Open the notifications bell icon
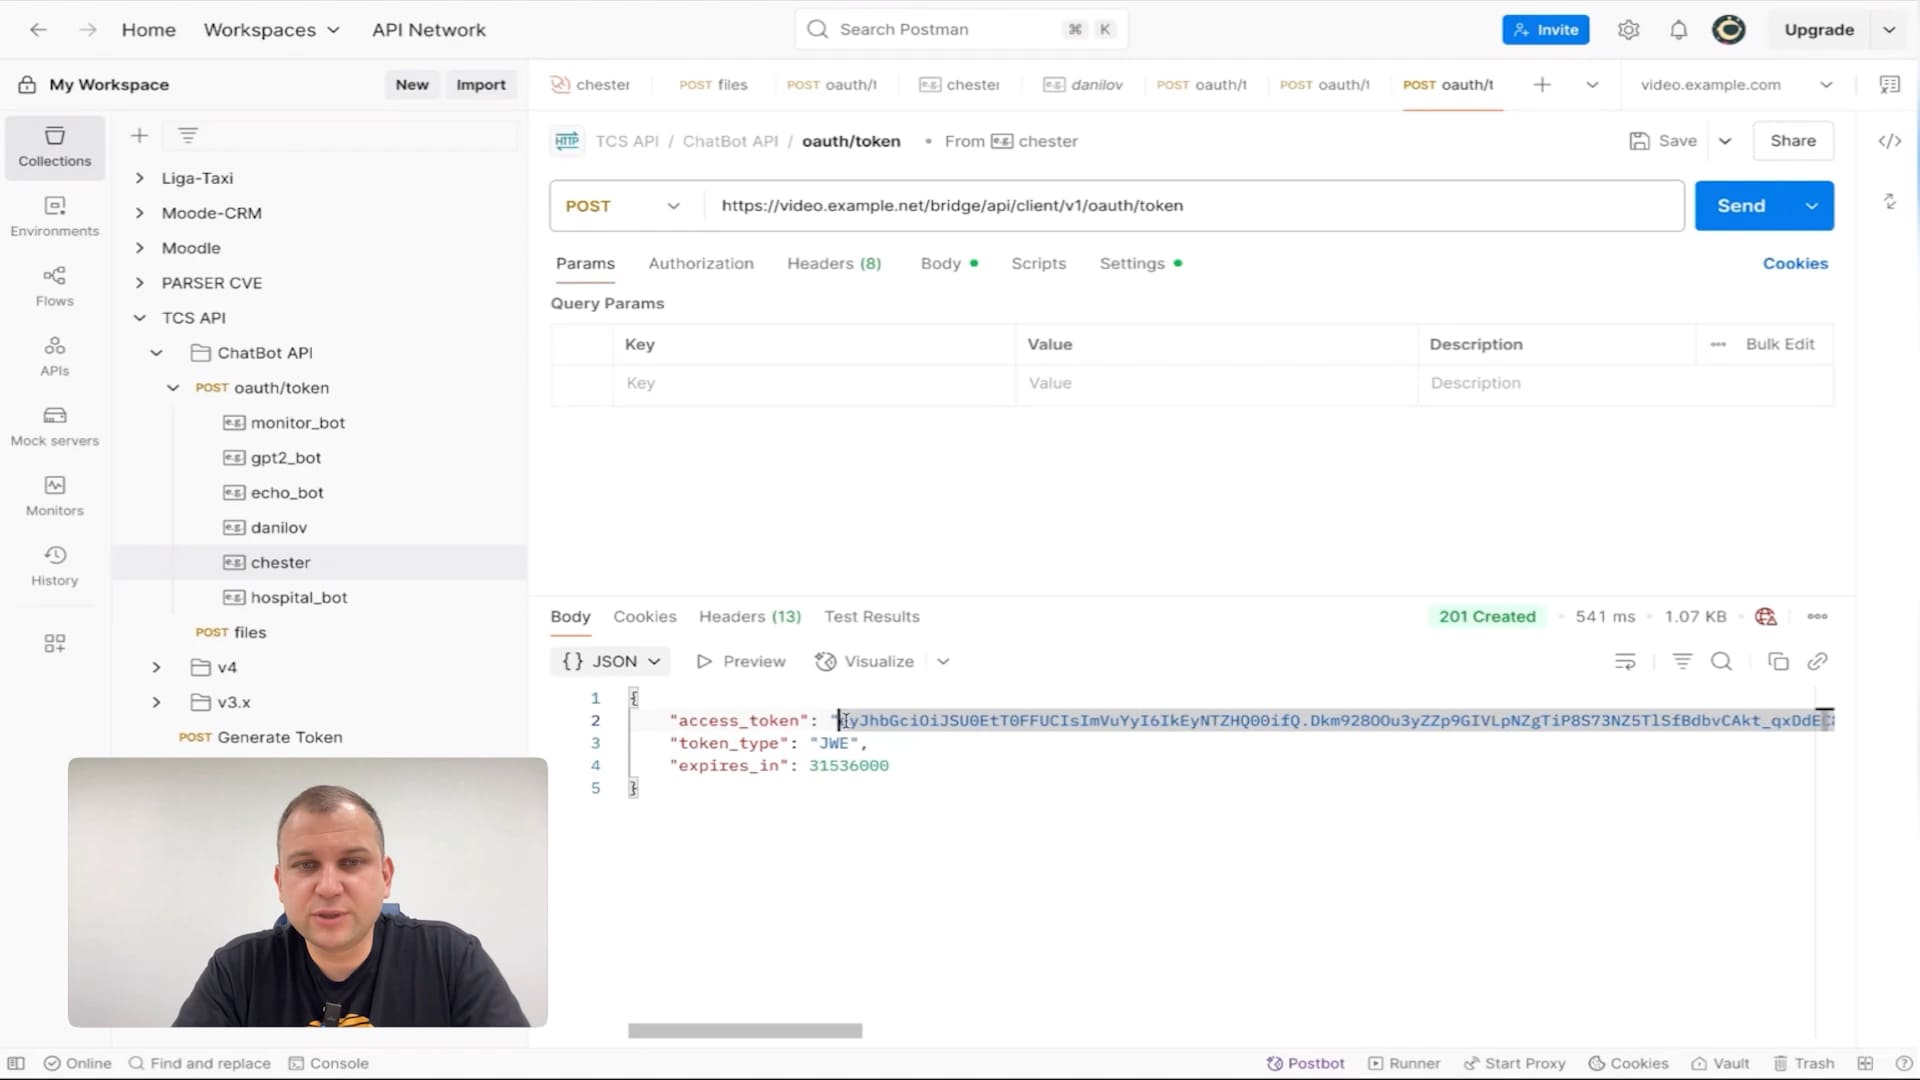This screenshot has width=1920, height=1080. coord(1678,30)
